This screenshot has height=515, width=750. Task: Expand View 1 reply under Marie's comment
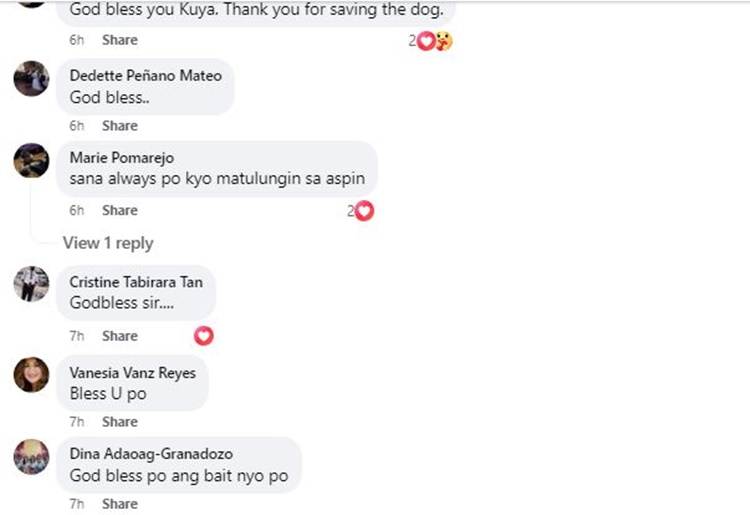[x=108, y=243]
